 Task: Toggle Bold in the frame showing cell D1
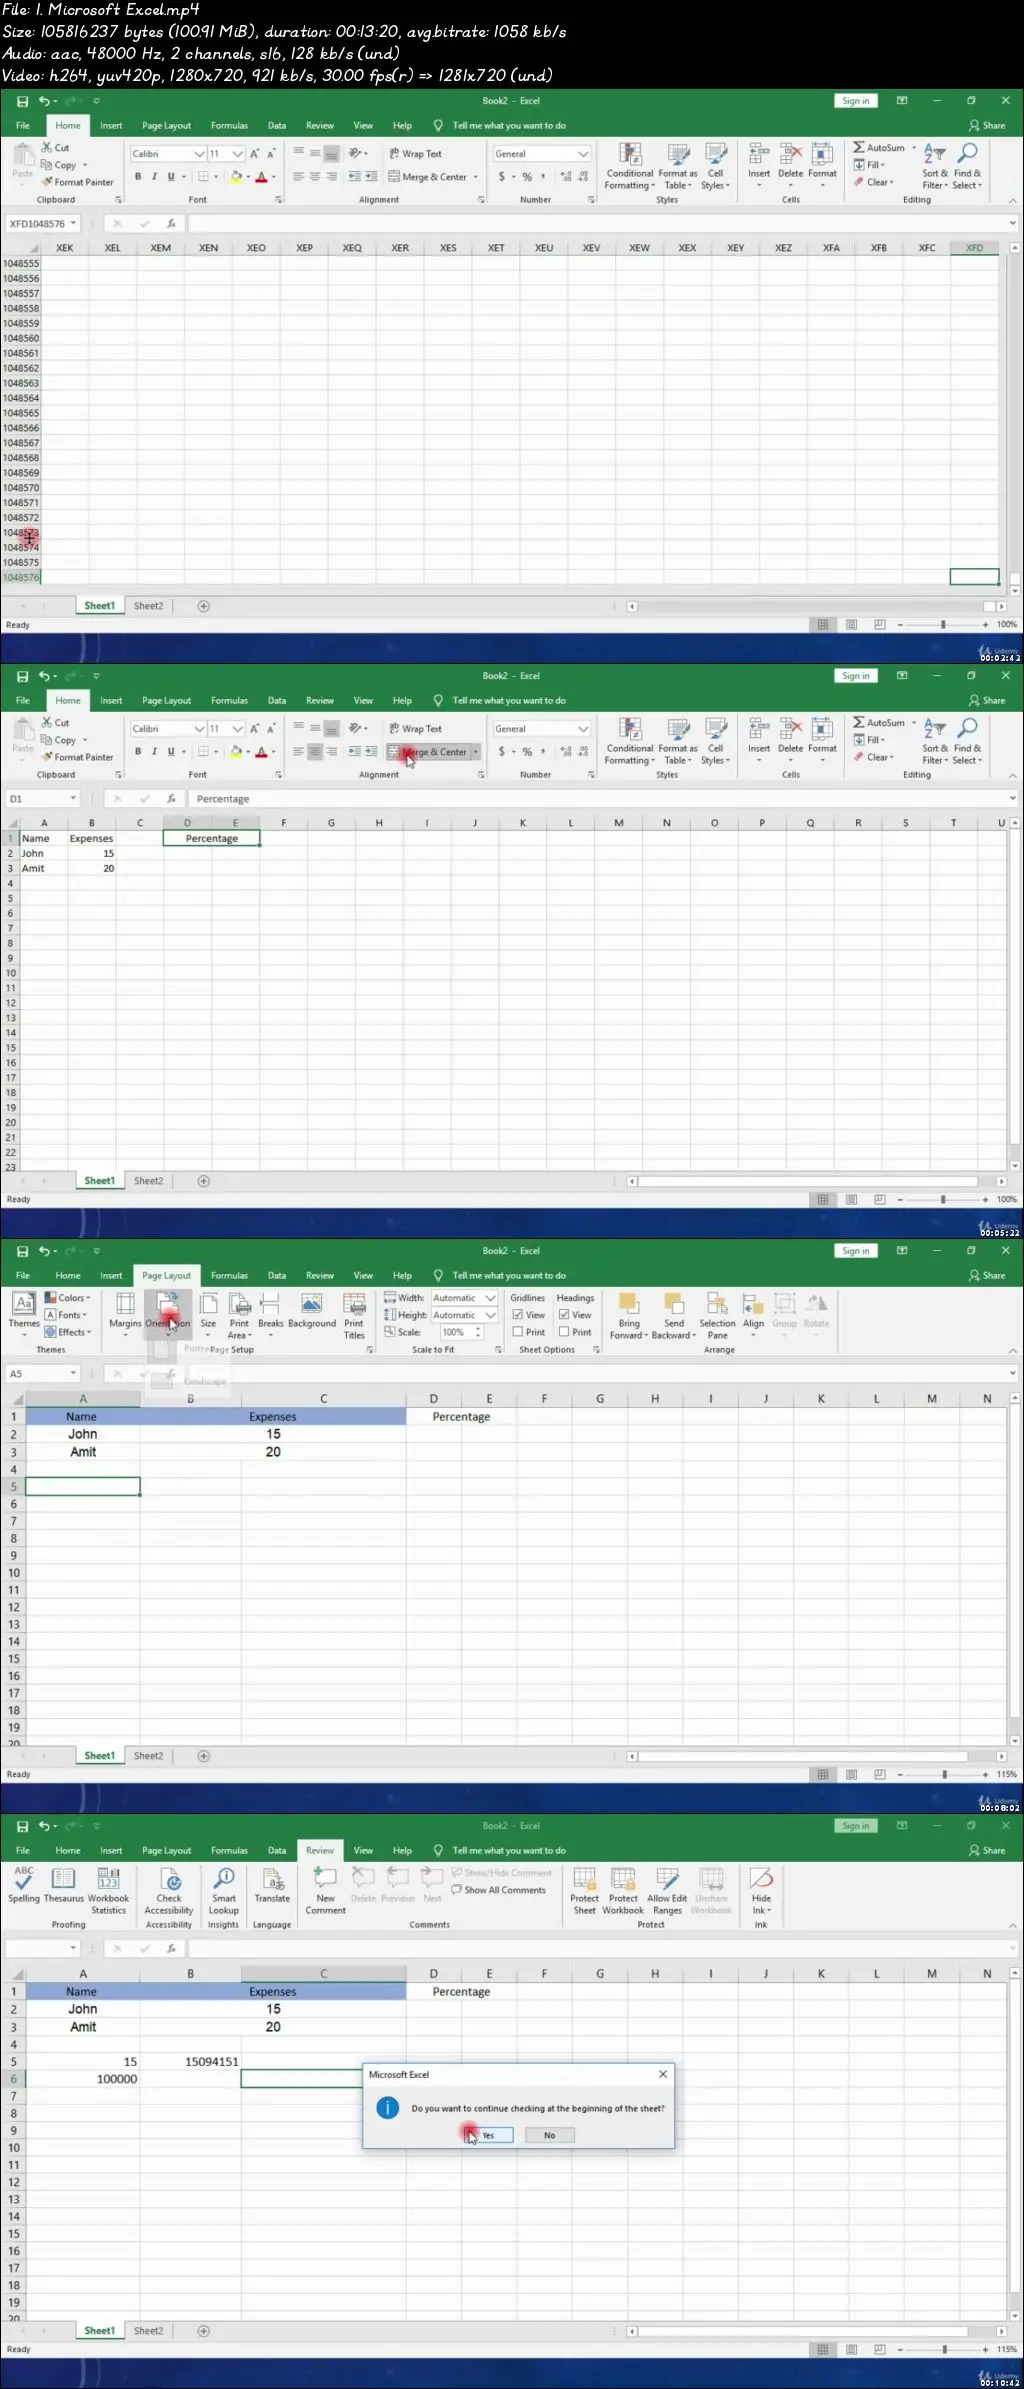point(138,751)
